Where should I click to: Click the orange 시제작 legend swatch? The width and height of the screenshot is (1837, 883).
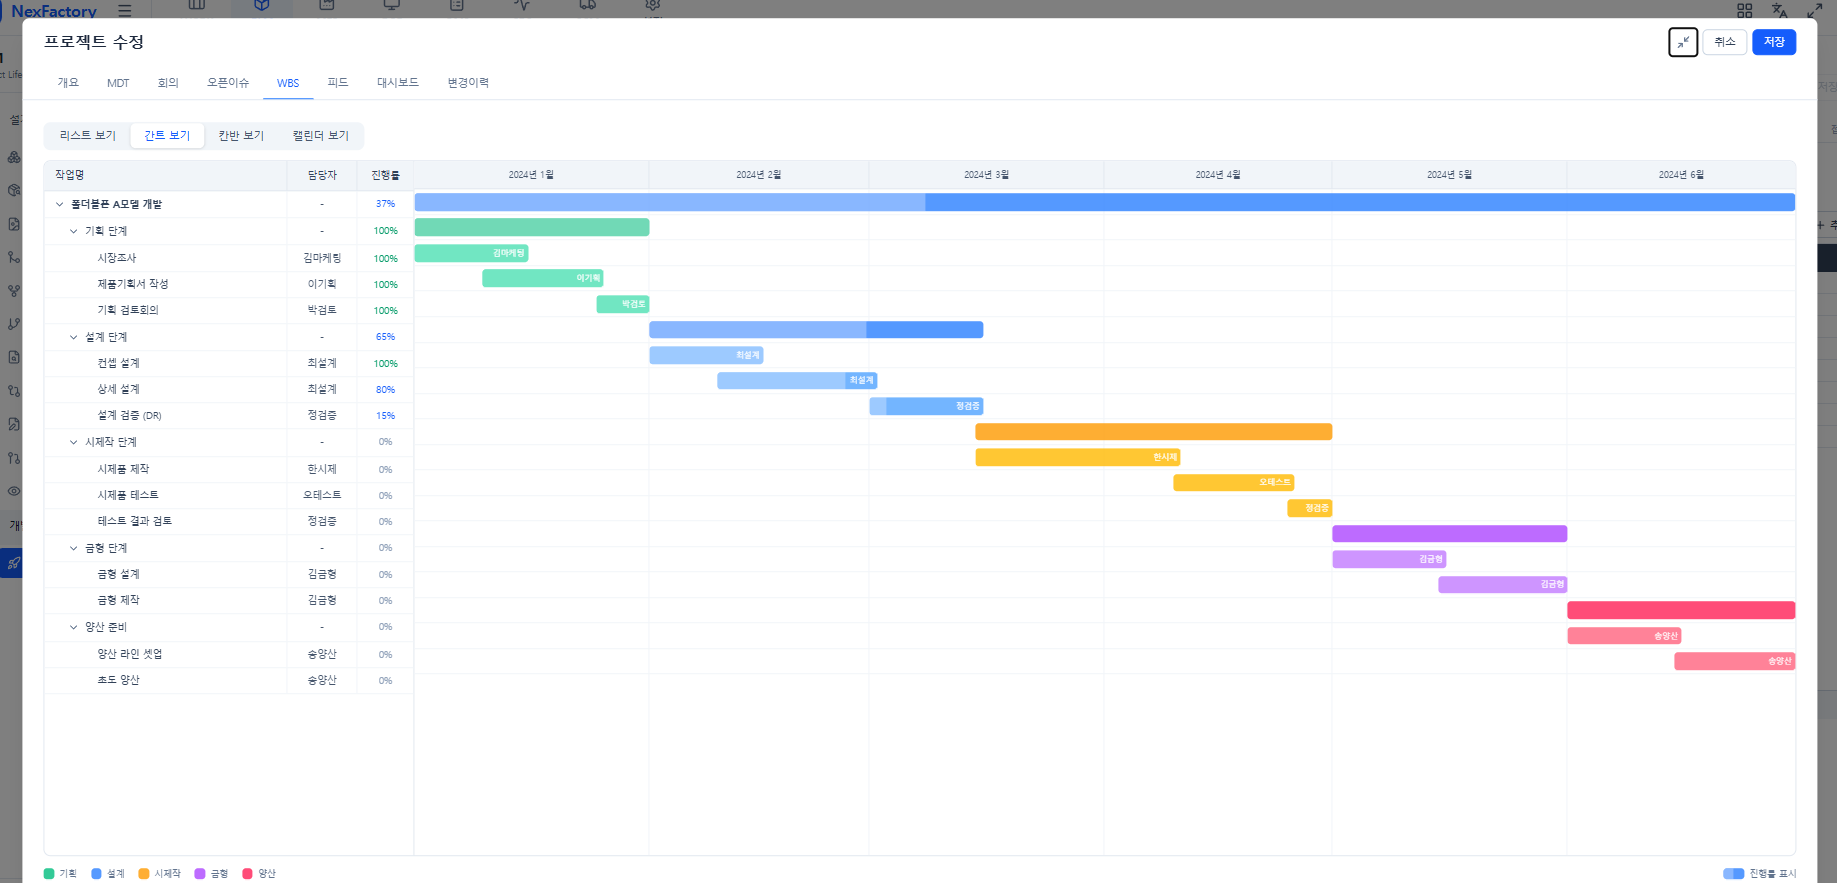click(x=144, y=874)
